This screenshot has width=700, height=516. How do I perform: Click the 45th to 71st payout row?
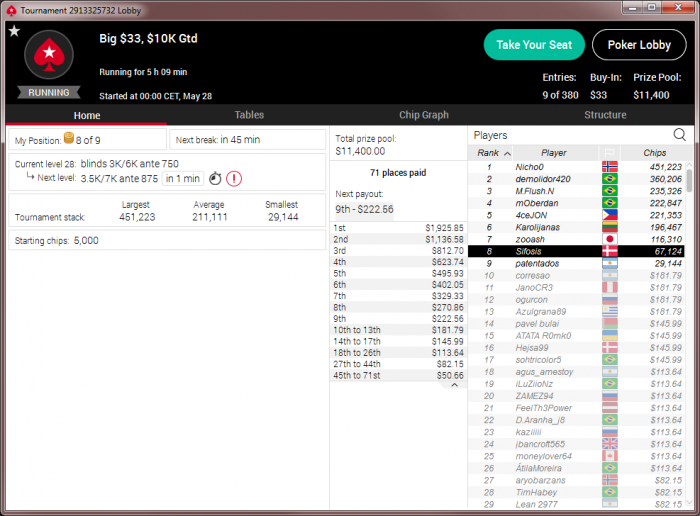tap(398, 375)
